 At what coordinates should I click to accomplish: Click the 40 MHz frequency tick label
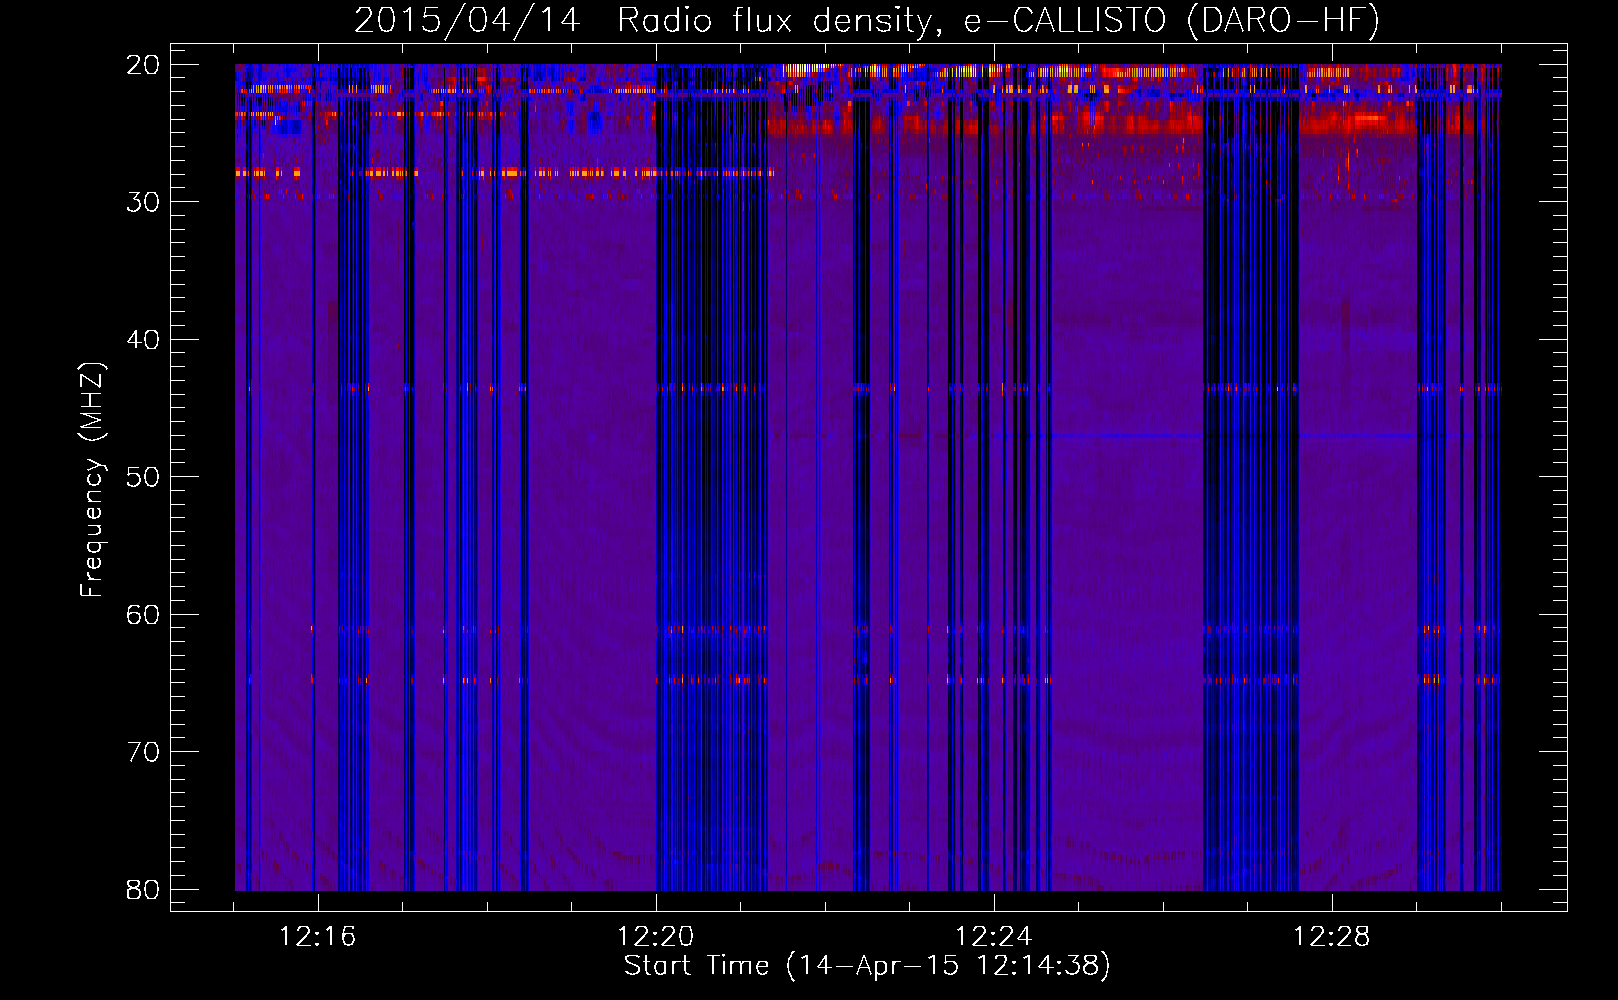click(143, 340)
